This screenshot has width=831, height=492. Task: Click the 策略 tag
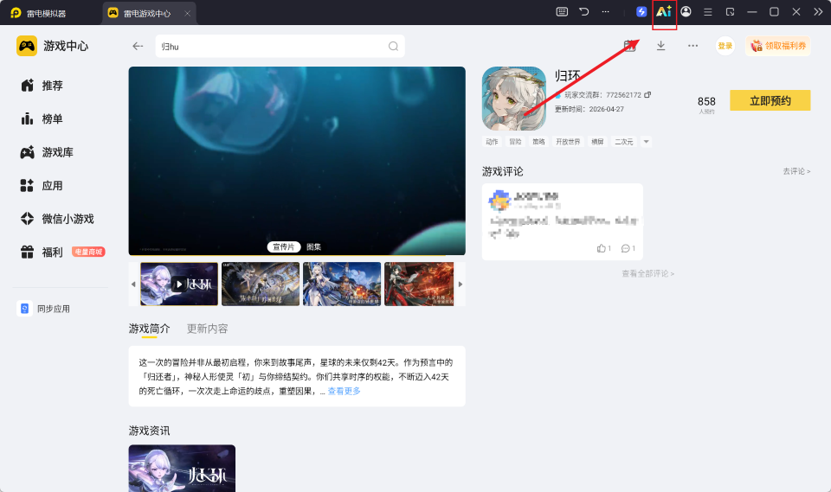[538, 142]
